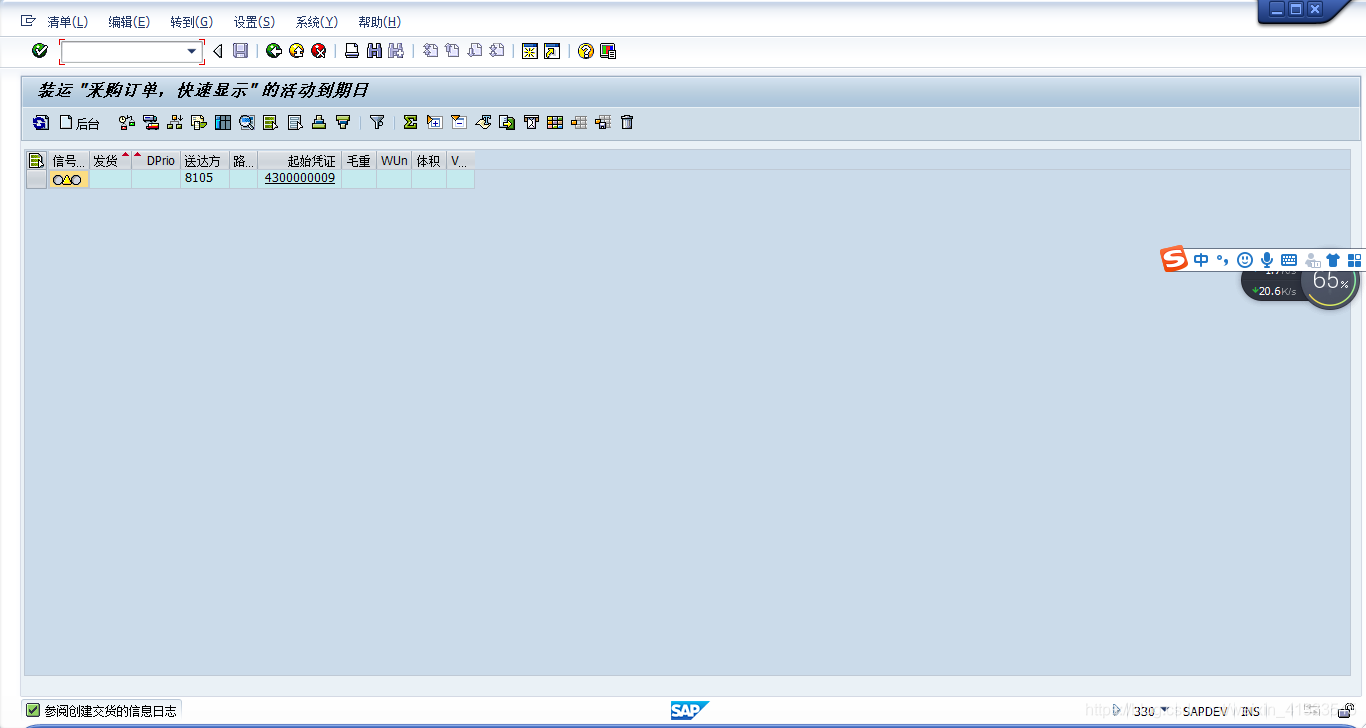Viewport: 1366px width, 728px height.
Task: Open Find with the binoculars icon
Action: (374, 51)
